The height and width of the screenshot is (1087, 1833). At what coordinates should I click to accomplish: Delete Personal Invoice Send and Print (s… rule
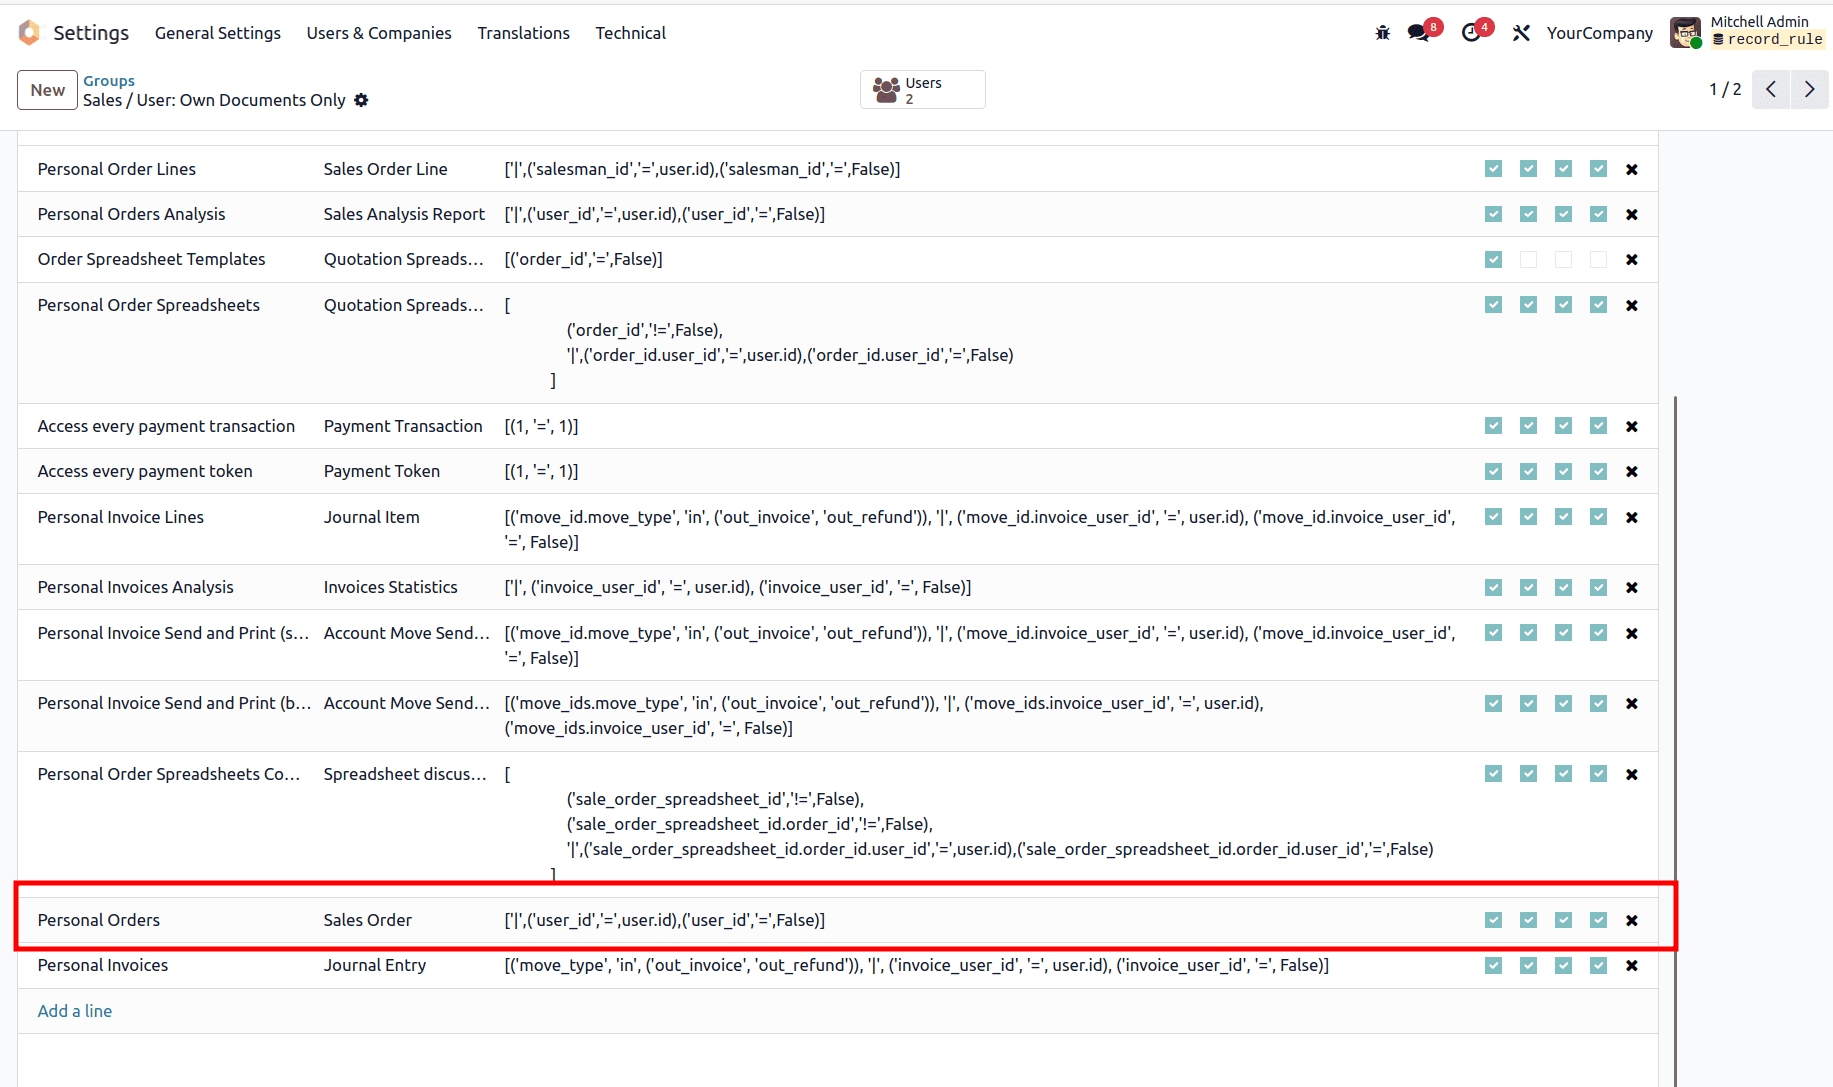pyautogui.click(x=1632, y=633)
